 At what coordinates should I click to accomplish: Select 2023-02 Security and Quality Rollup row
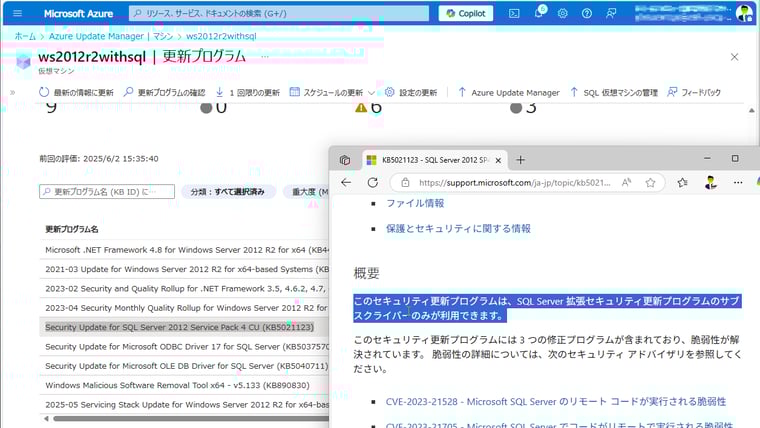(184, 288)
